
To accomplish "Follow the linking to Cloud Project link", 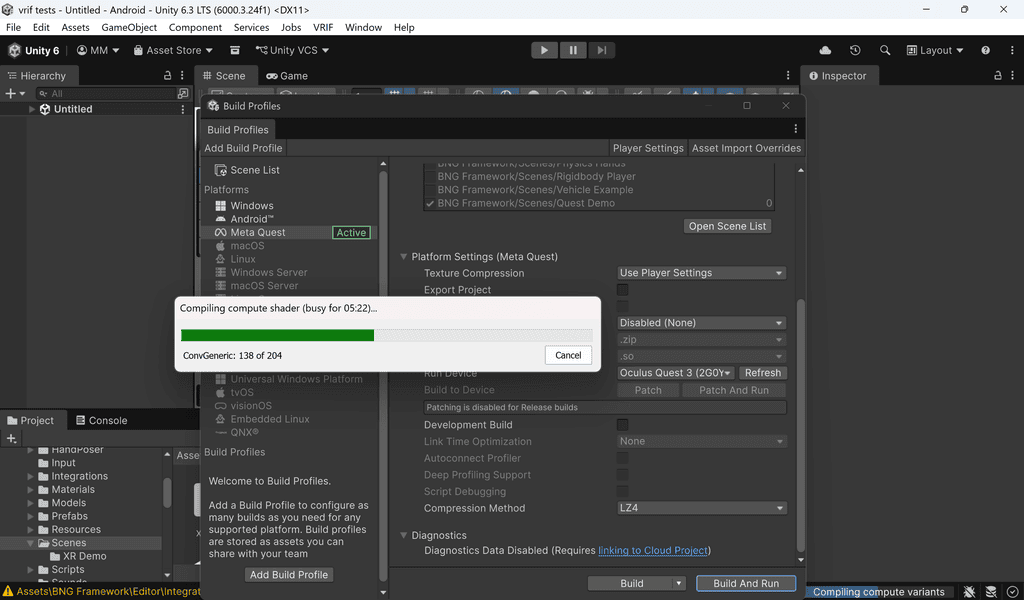I will tap(653, 550).
